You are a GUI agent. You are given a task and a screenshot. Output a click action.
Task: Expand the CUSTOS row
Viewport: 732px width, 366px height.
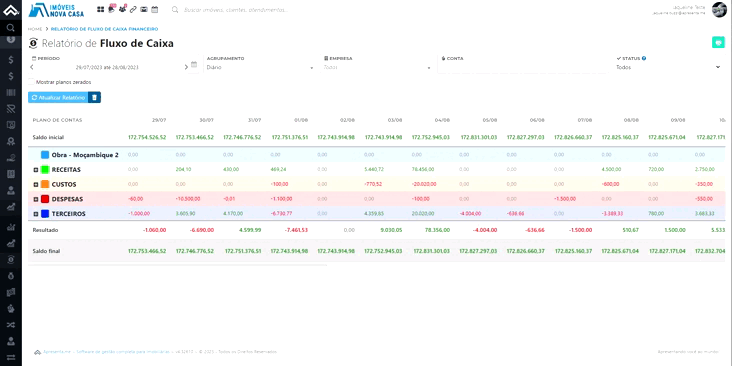click(x=35, y=185)
